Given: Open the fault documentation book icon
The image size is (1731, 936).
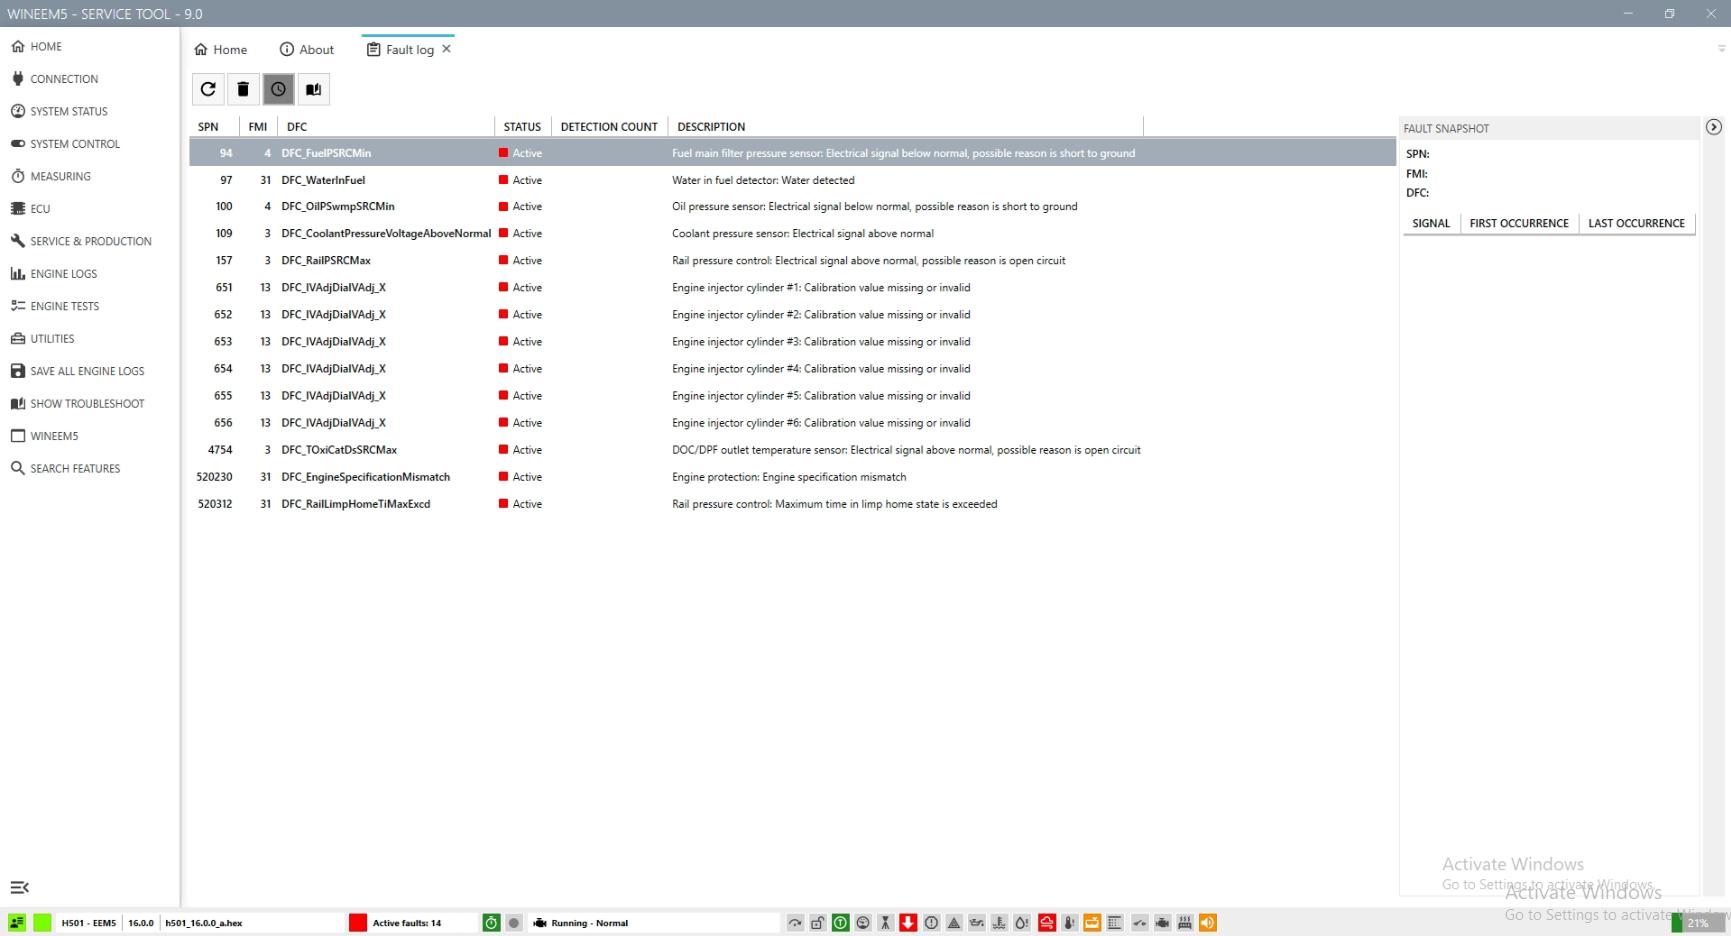Looking at the screenshot, I should [313, 89].
